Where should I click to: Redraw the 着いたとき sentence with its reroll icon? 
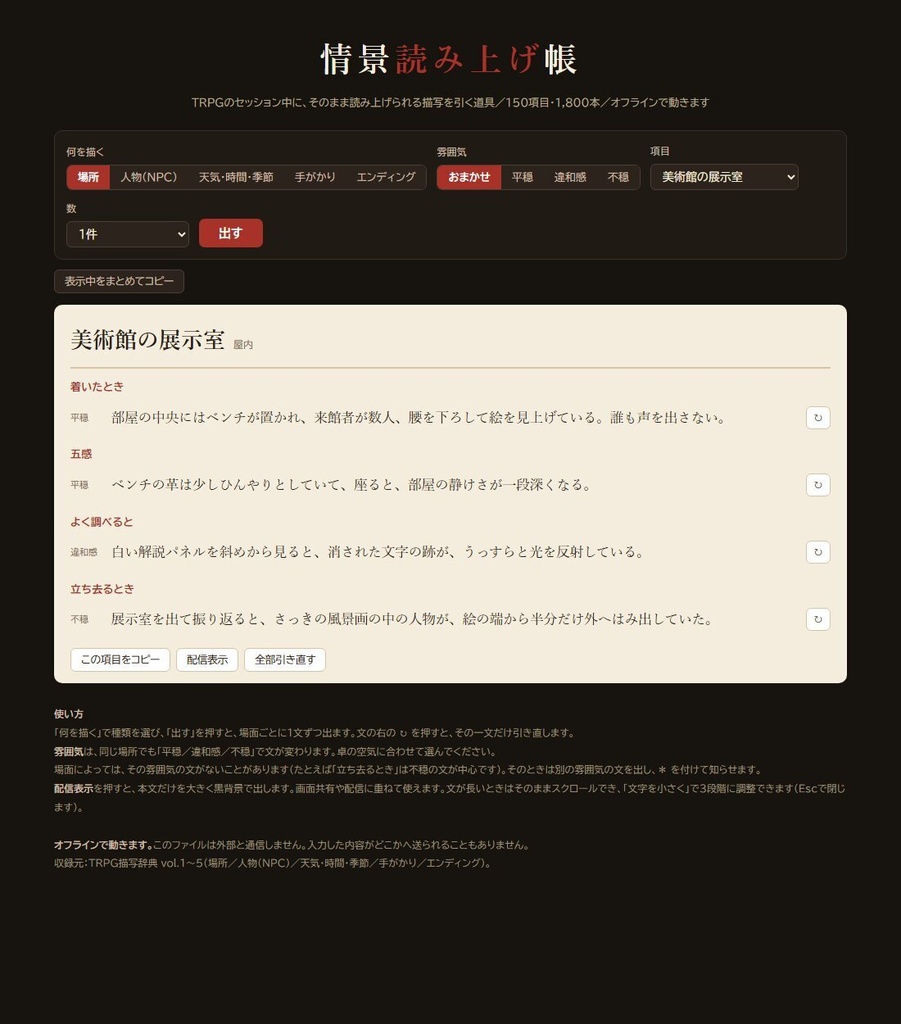[818, 417]
